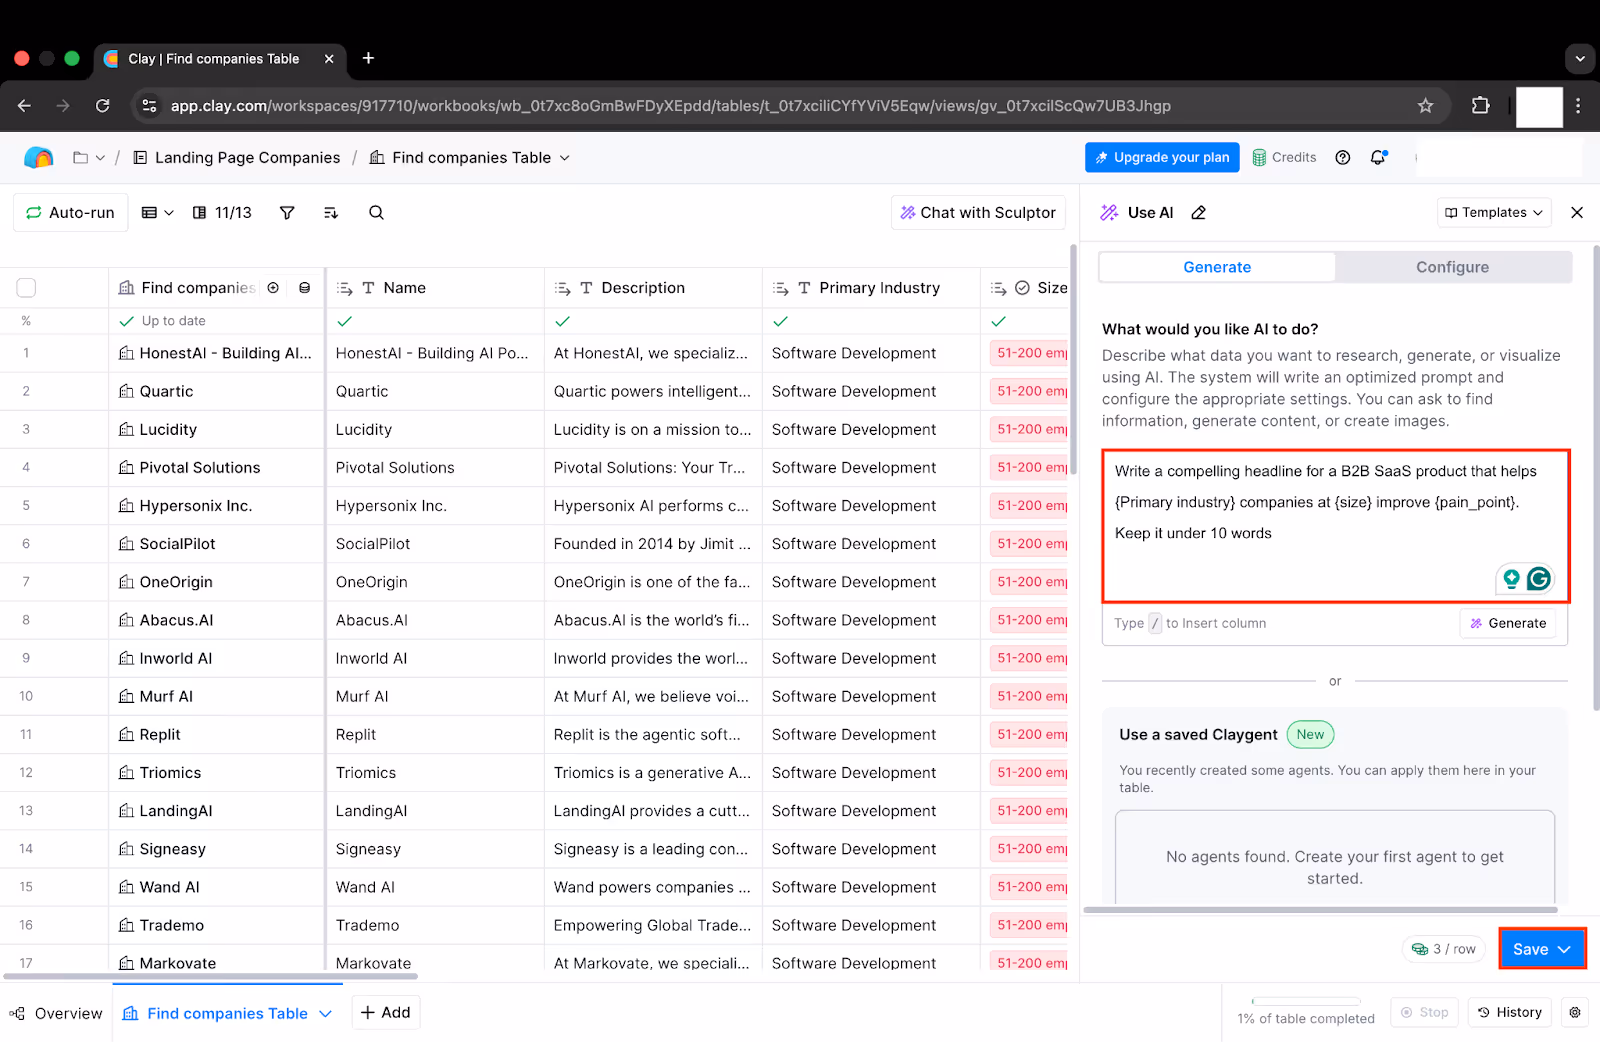Click the side panel horizontal scrollbar
The height and width of the screenshot is (1042, 1600).
click(x=1320, y=910)
